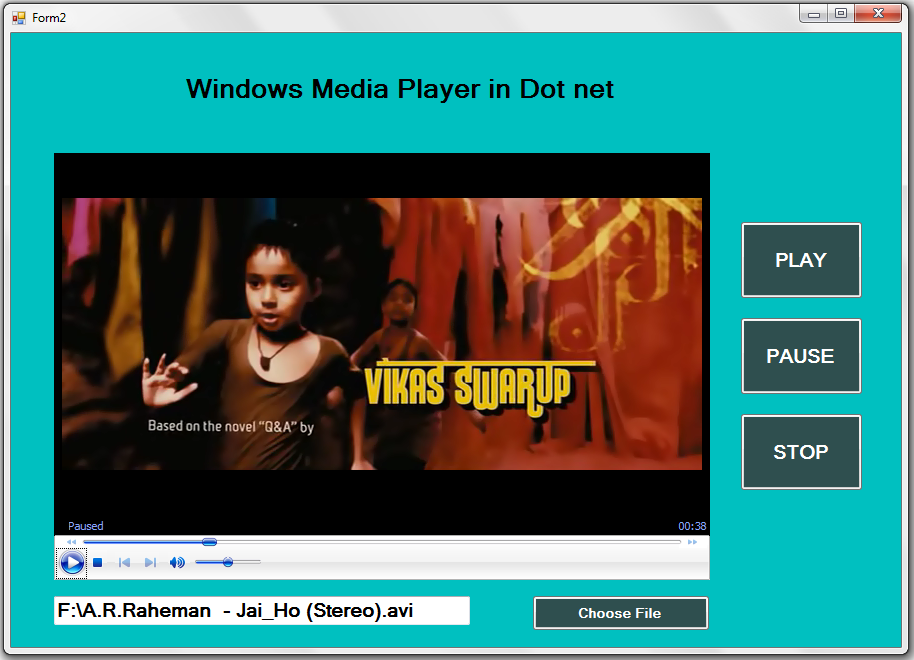Image resolution: width=914 pixels, height=660 pixels.
Task: Toggle the Paused state via player Play button
Action: (70, 562)
